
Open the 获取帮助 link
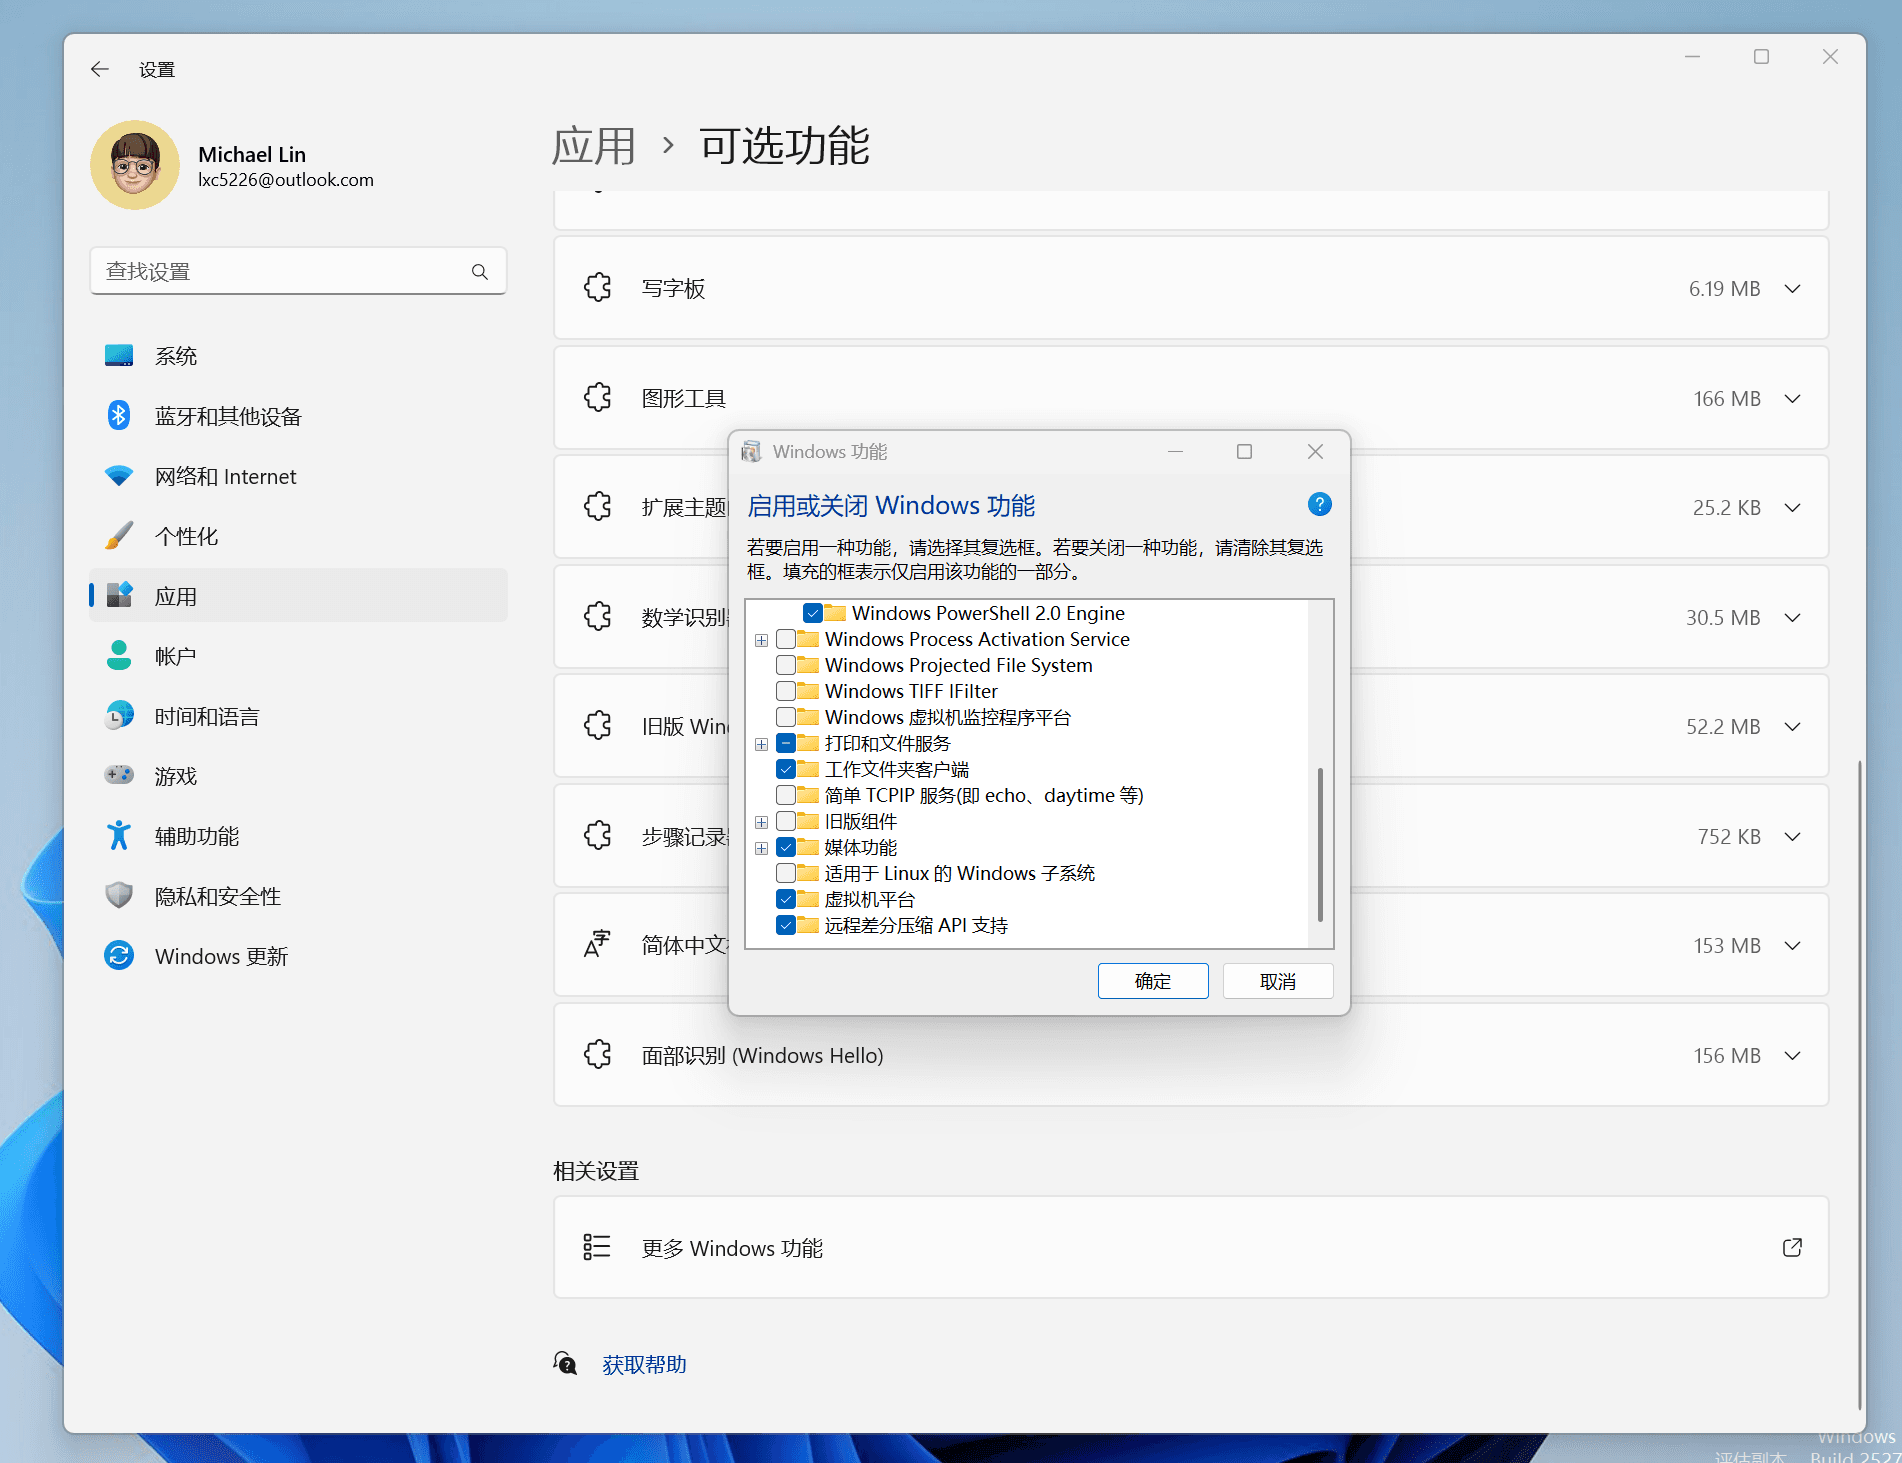(x=644, y=1364)
